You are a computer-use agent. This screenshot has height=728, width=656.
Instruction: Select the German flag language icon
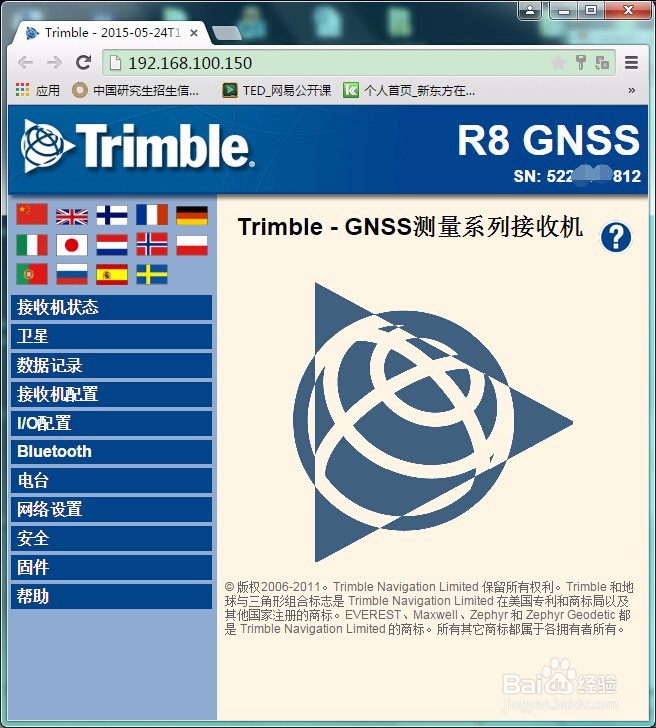(x=192, y=216)
